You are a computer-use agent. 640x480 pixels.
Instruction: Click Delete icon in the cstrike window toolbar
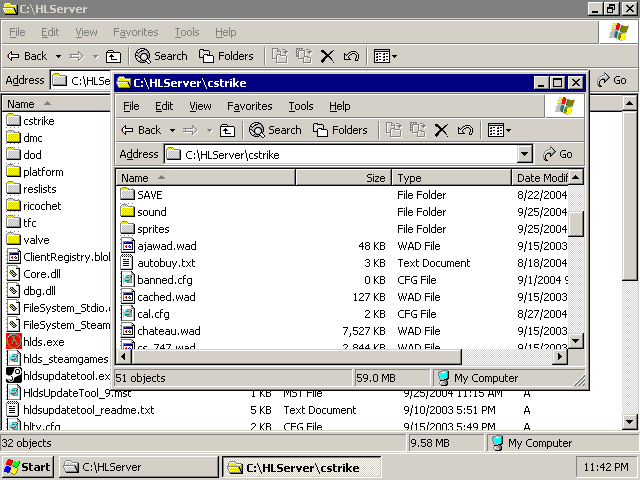click(441, 130)
